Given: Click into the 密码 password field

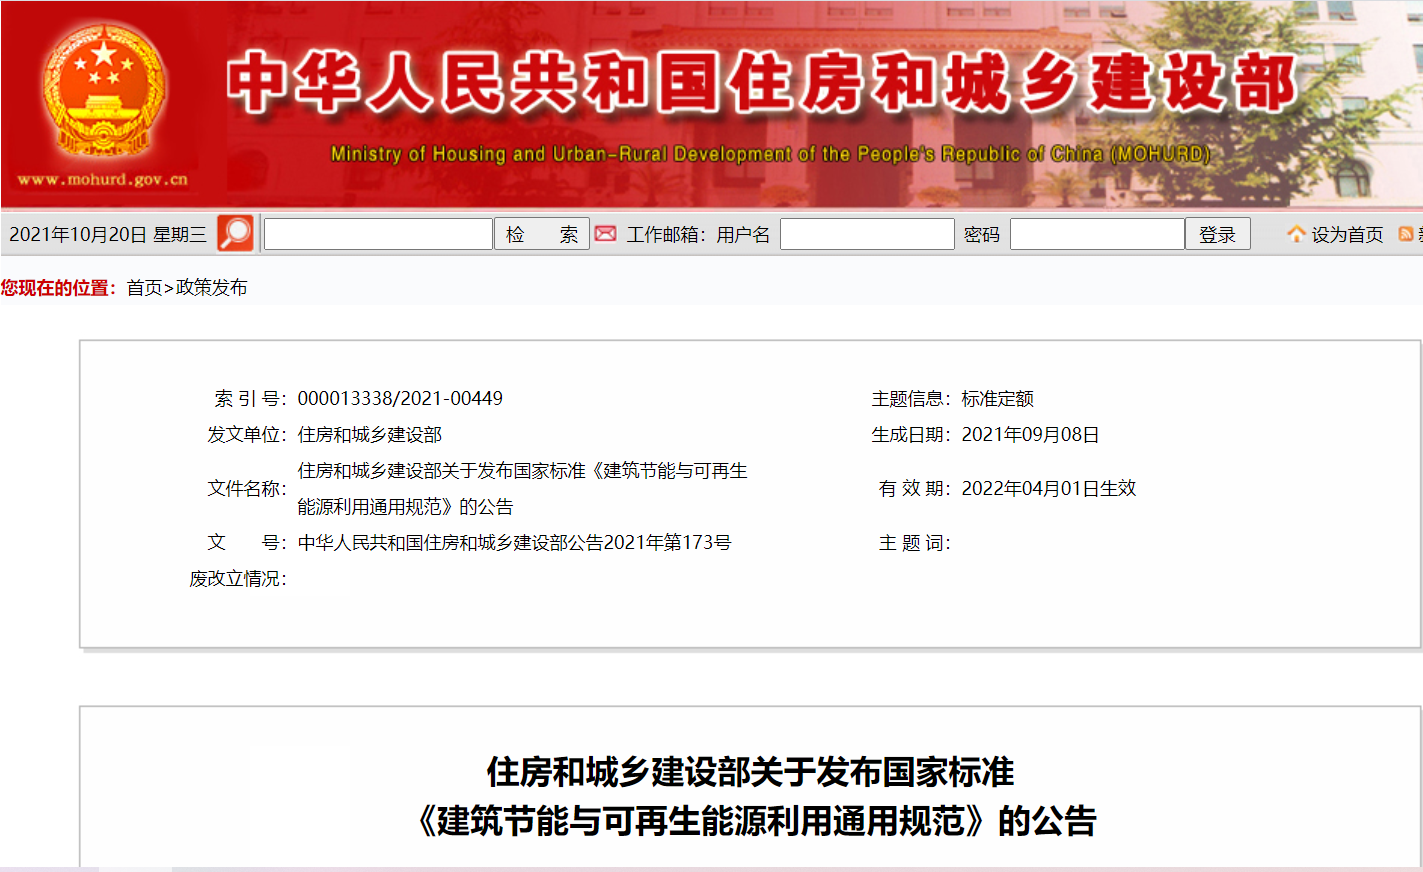Looking at the screenshot, I should coord(1096,234).
